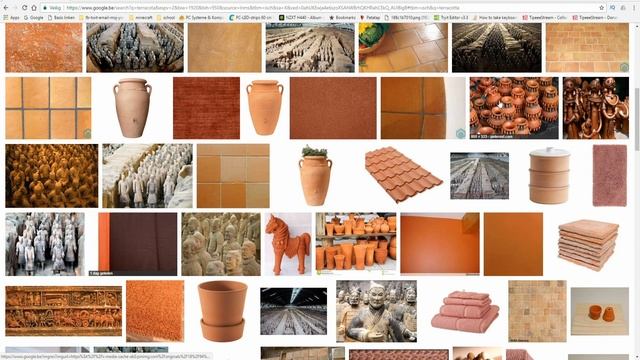Image resolution: width=640 pixels, height=360 pixels.
Task: Open the beige mosaic tile image
Action: tap(537, 311)
